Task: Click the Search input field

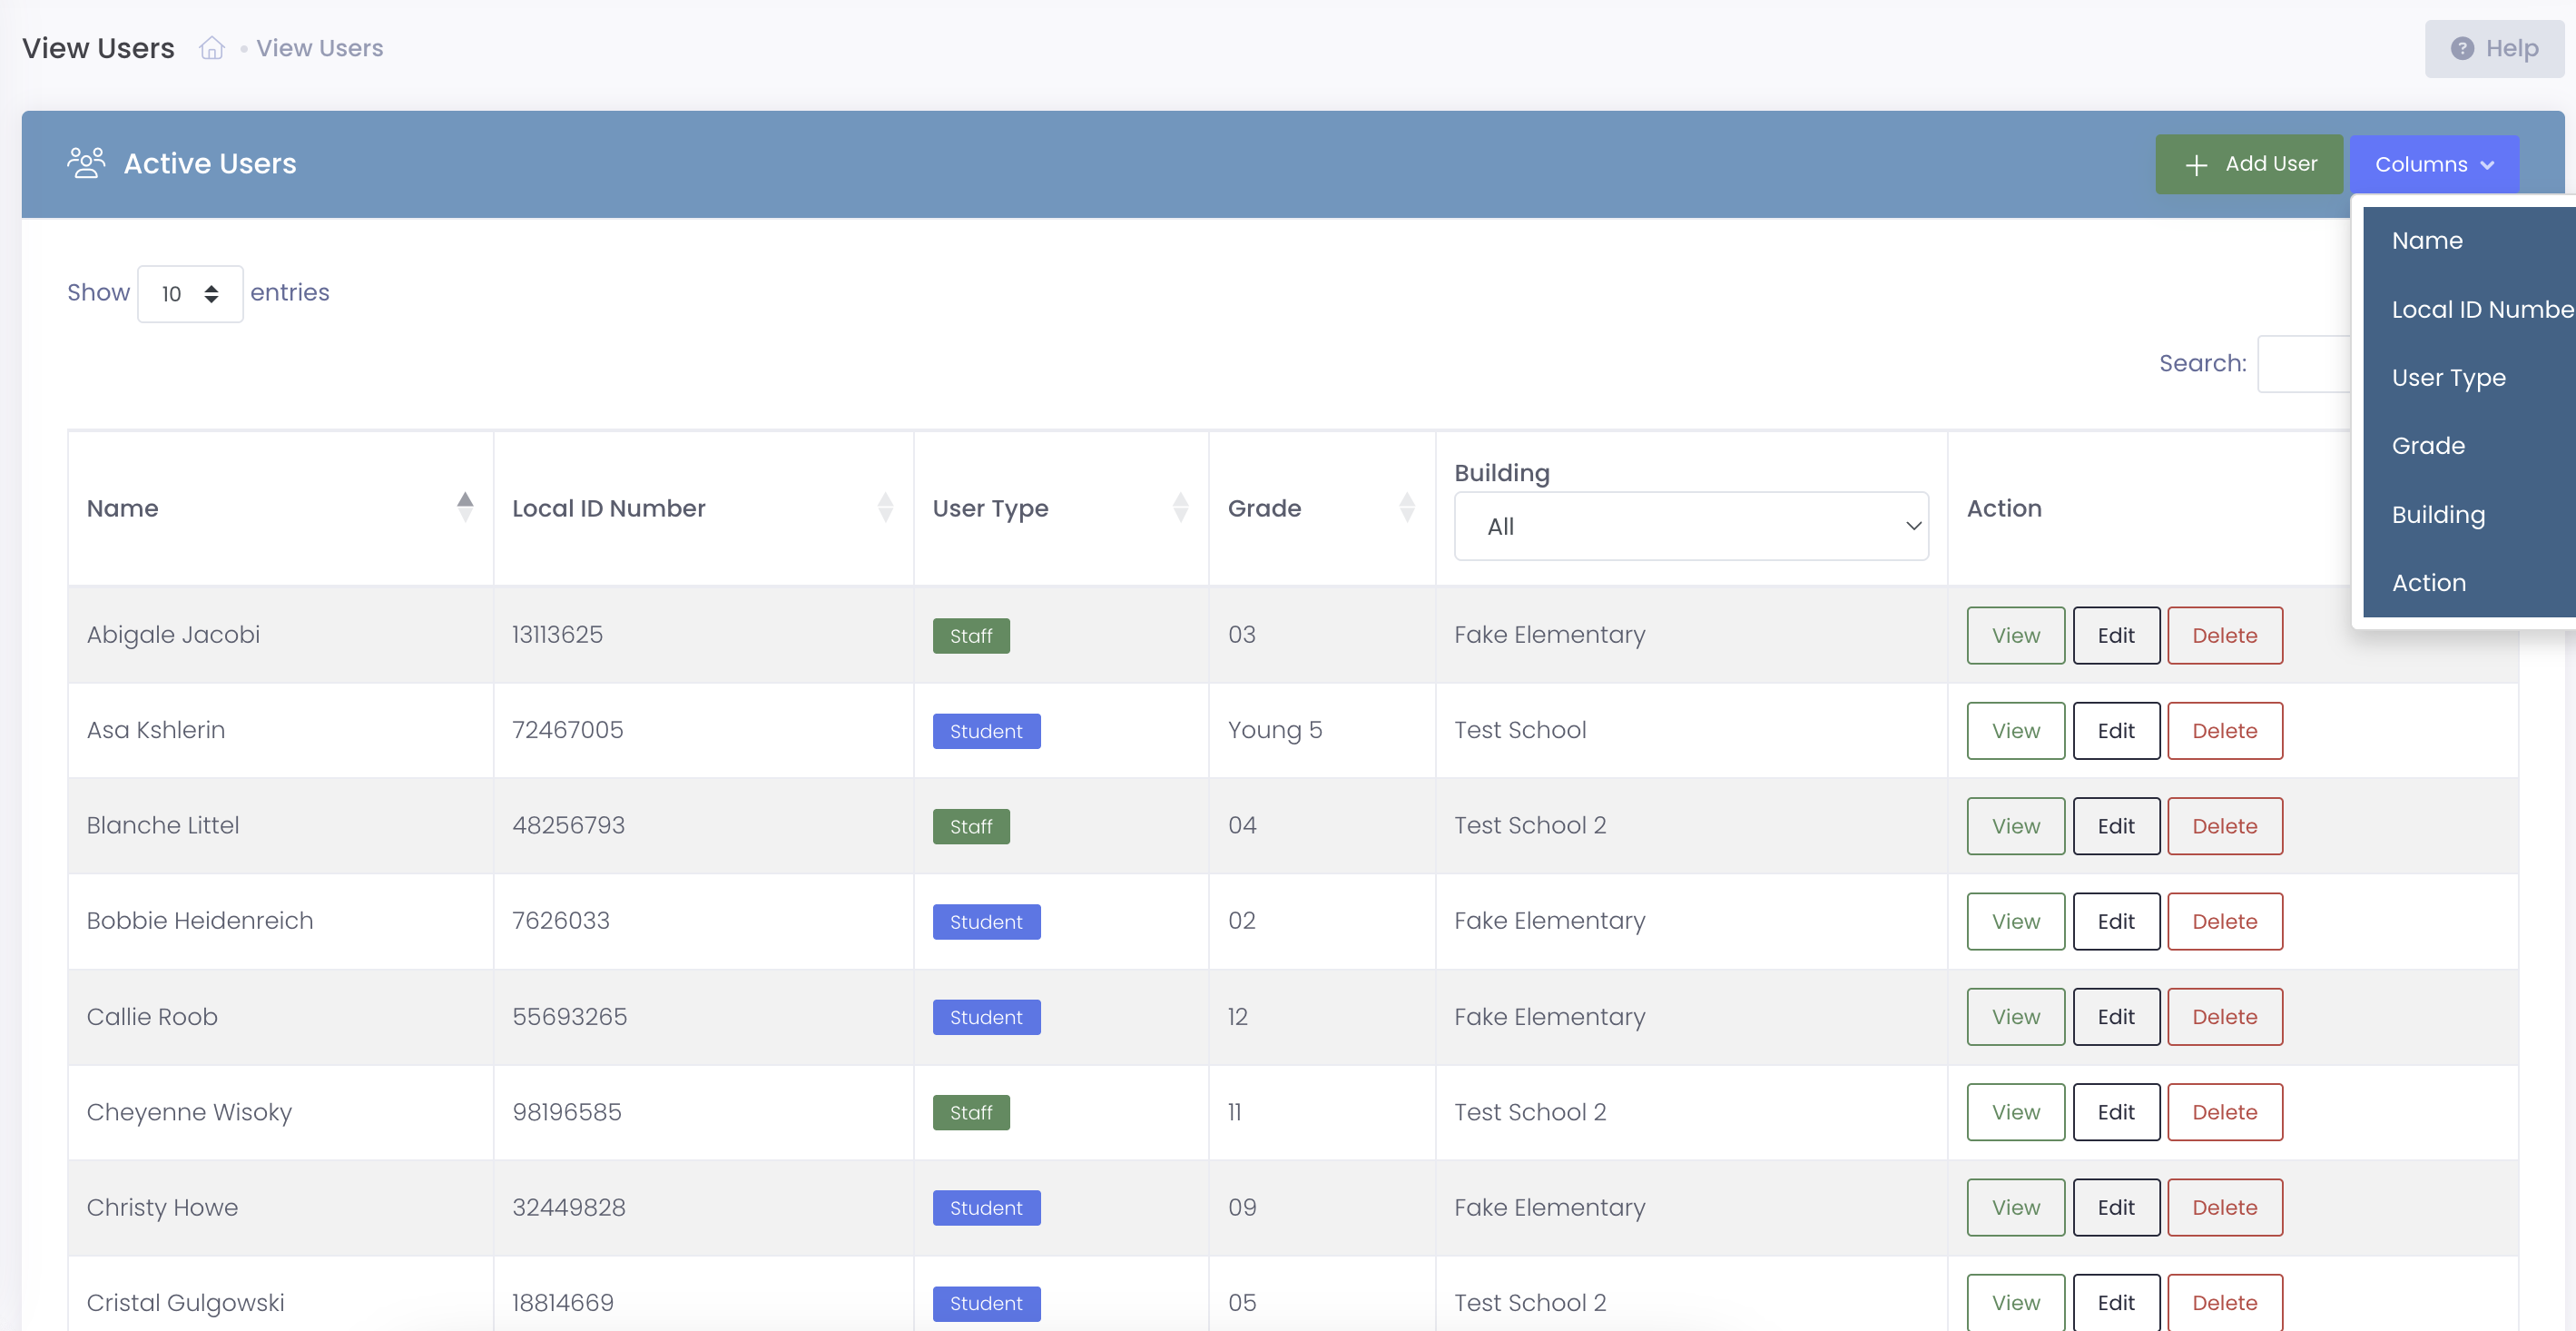Action: coord(2304,364)
